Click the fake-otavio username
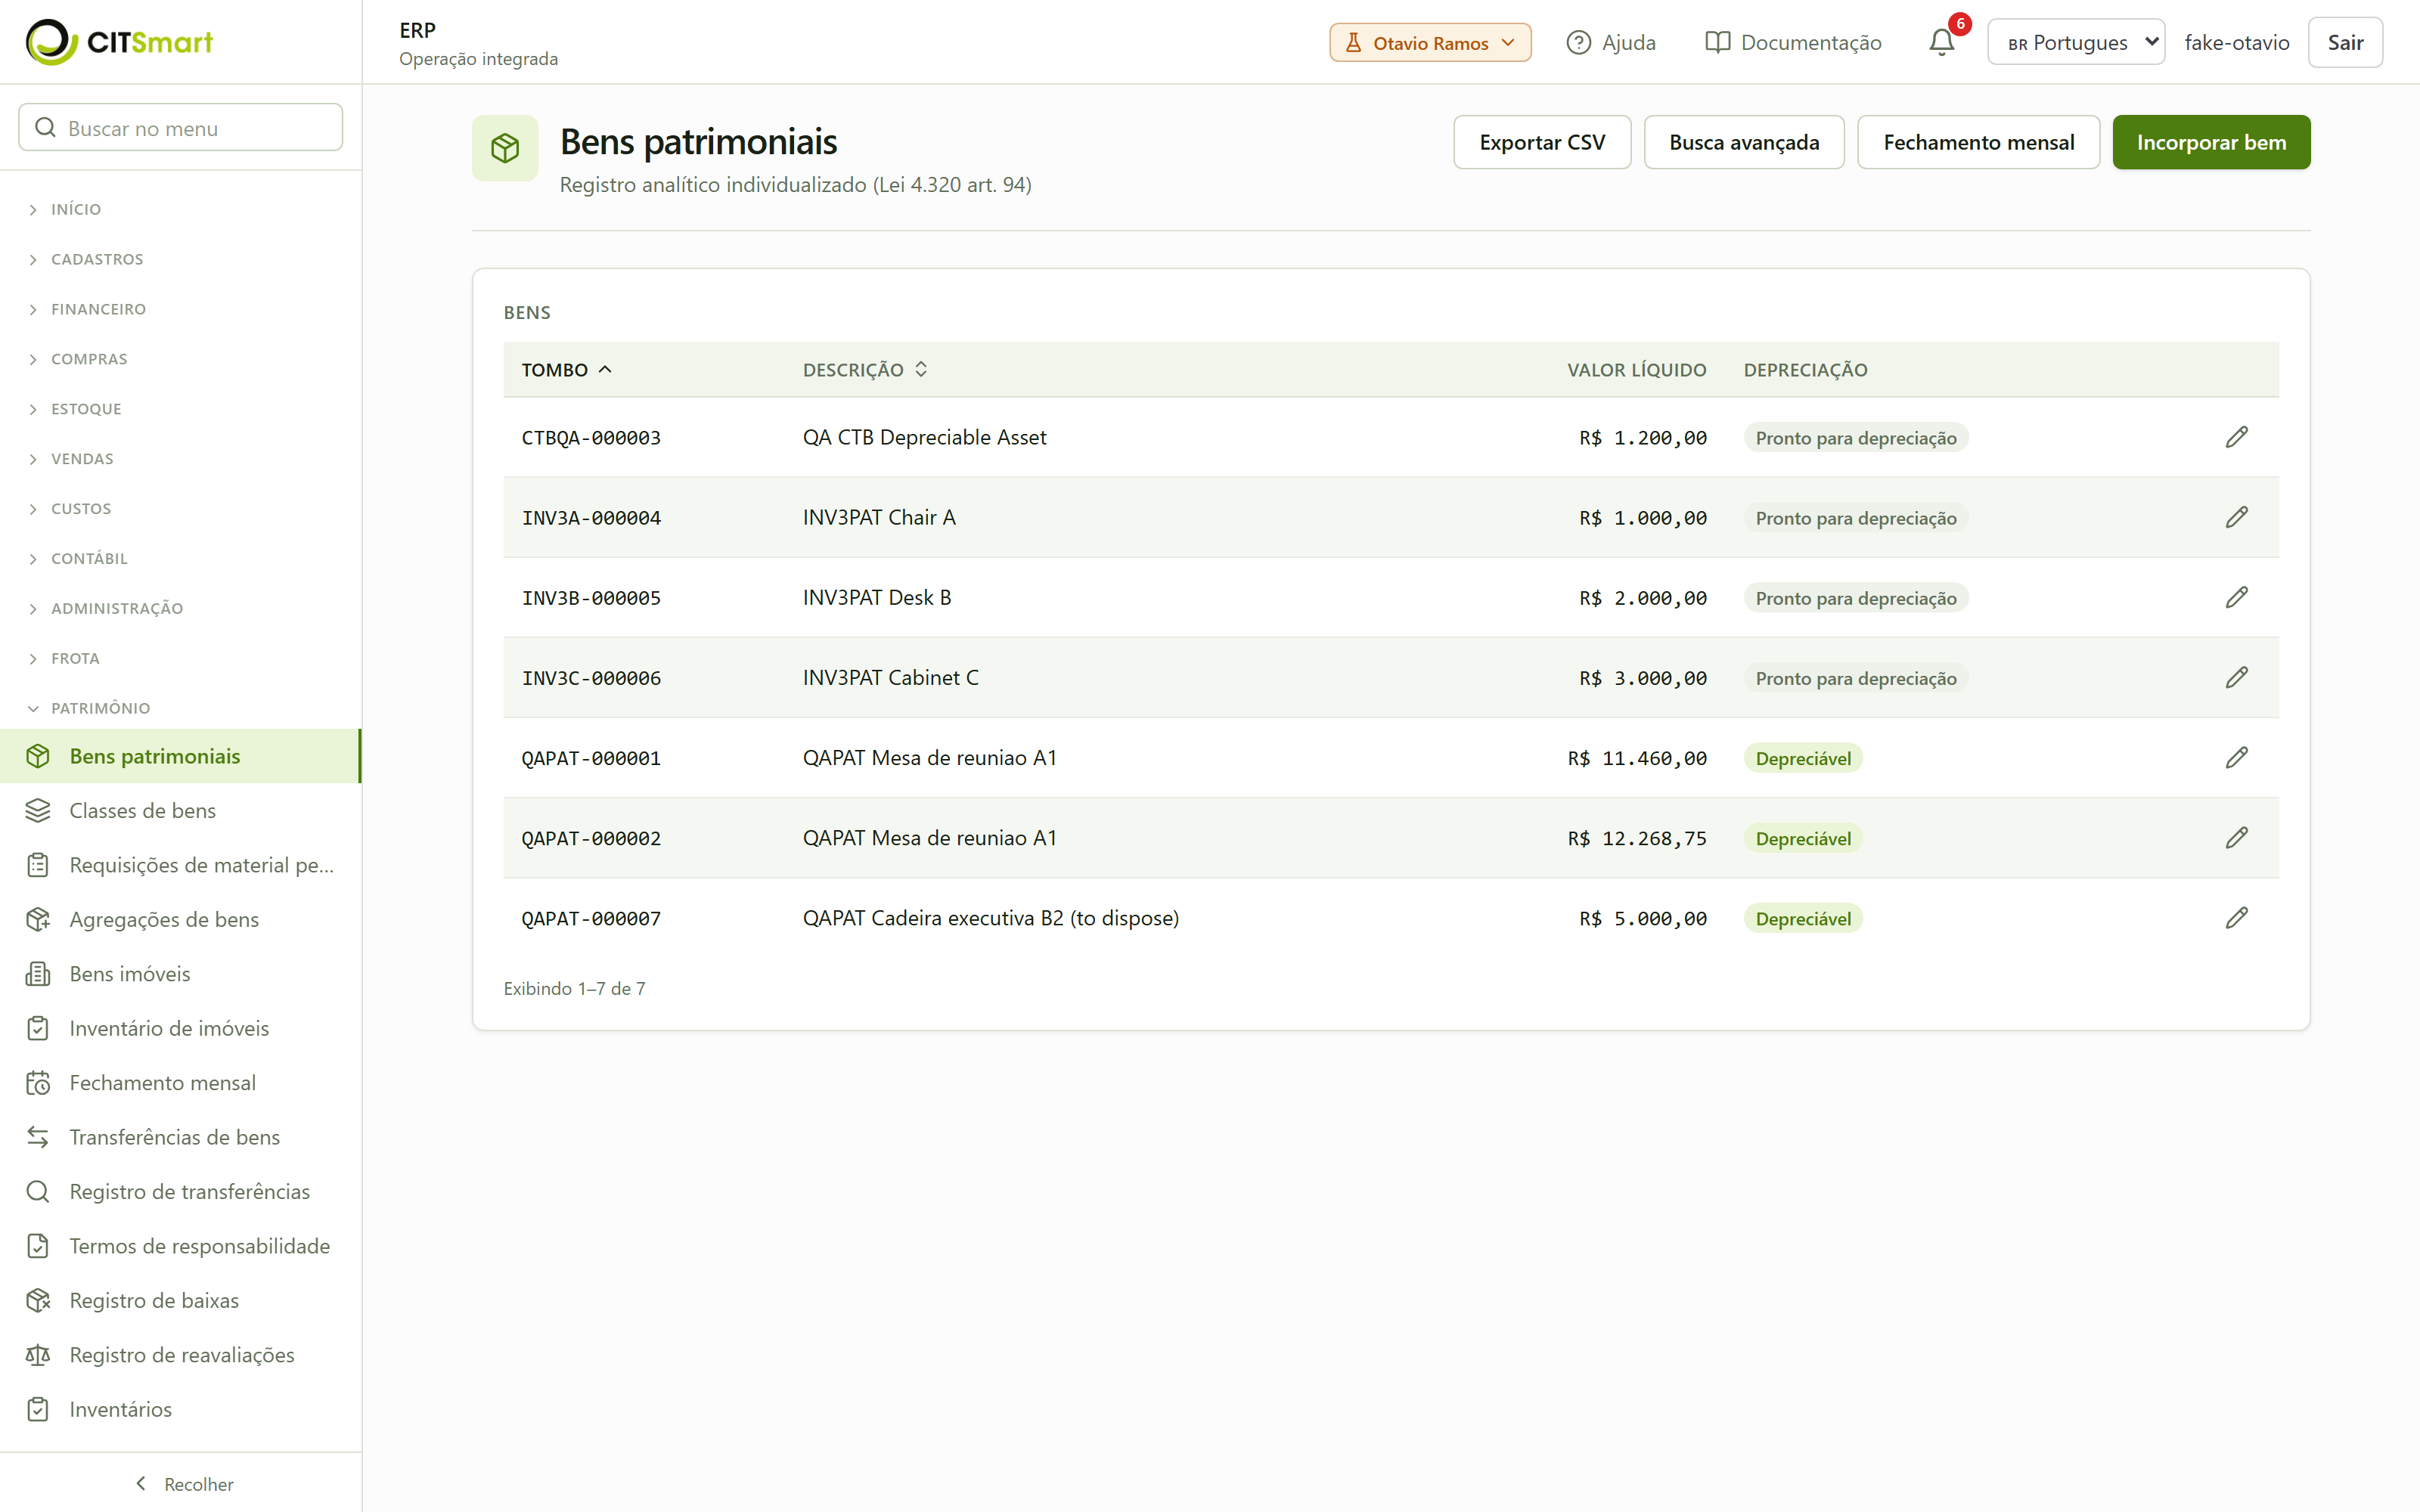This screenshot has height=1512, width=2420. [2236, 42]
